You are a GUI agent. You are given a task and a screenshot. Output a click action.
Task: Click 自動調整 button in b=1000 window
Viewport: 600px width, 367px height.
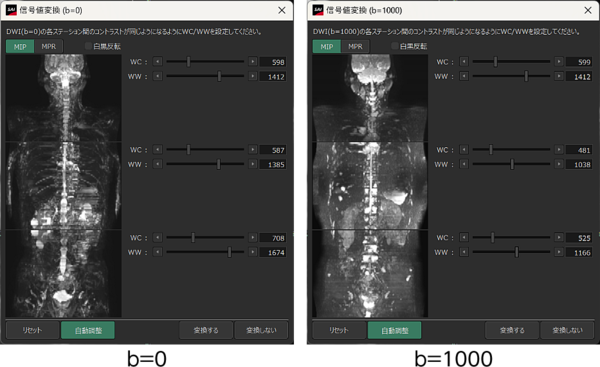[x=395, y=330]
